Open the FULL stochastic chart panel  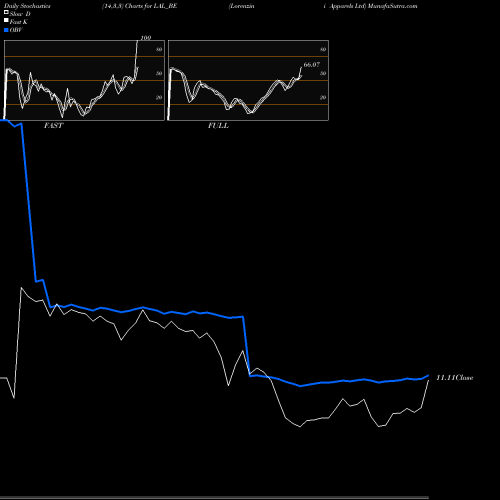pos(248,80)
